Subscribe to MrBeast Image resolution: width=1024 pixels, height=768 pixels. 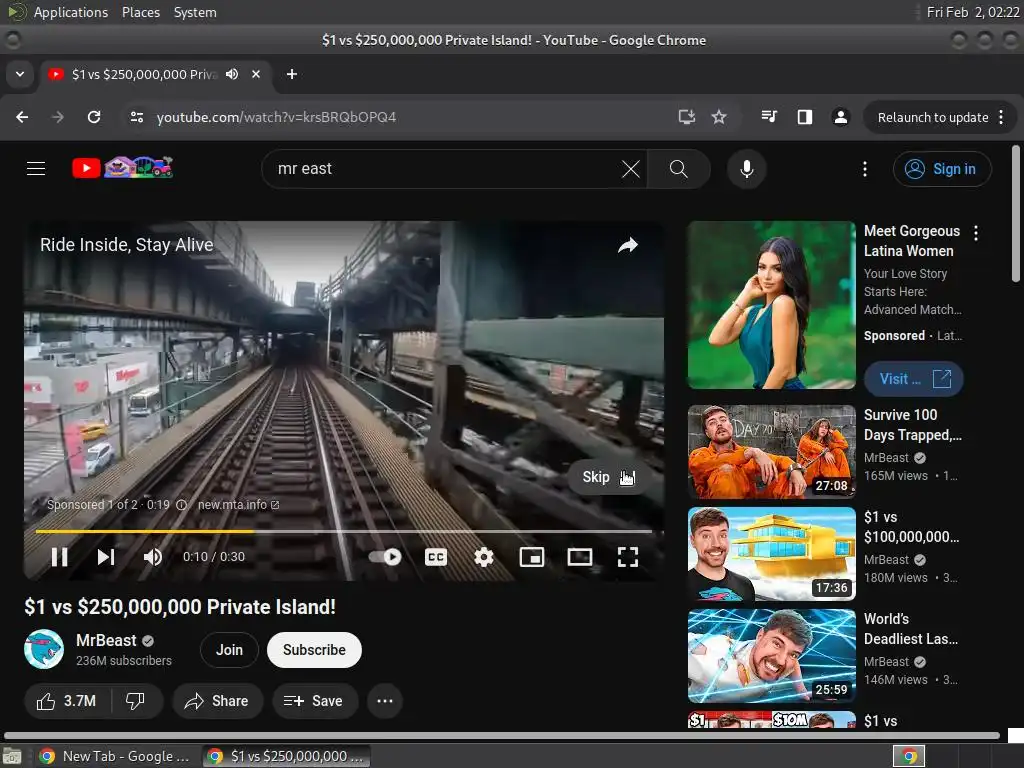tap(314, 650)
